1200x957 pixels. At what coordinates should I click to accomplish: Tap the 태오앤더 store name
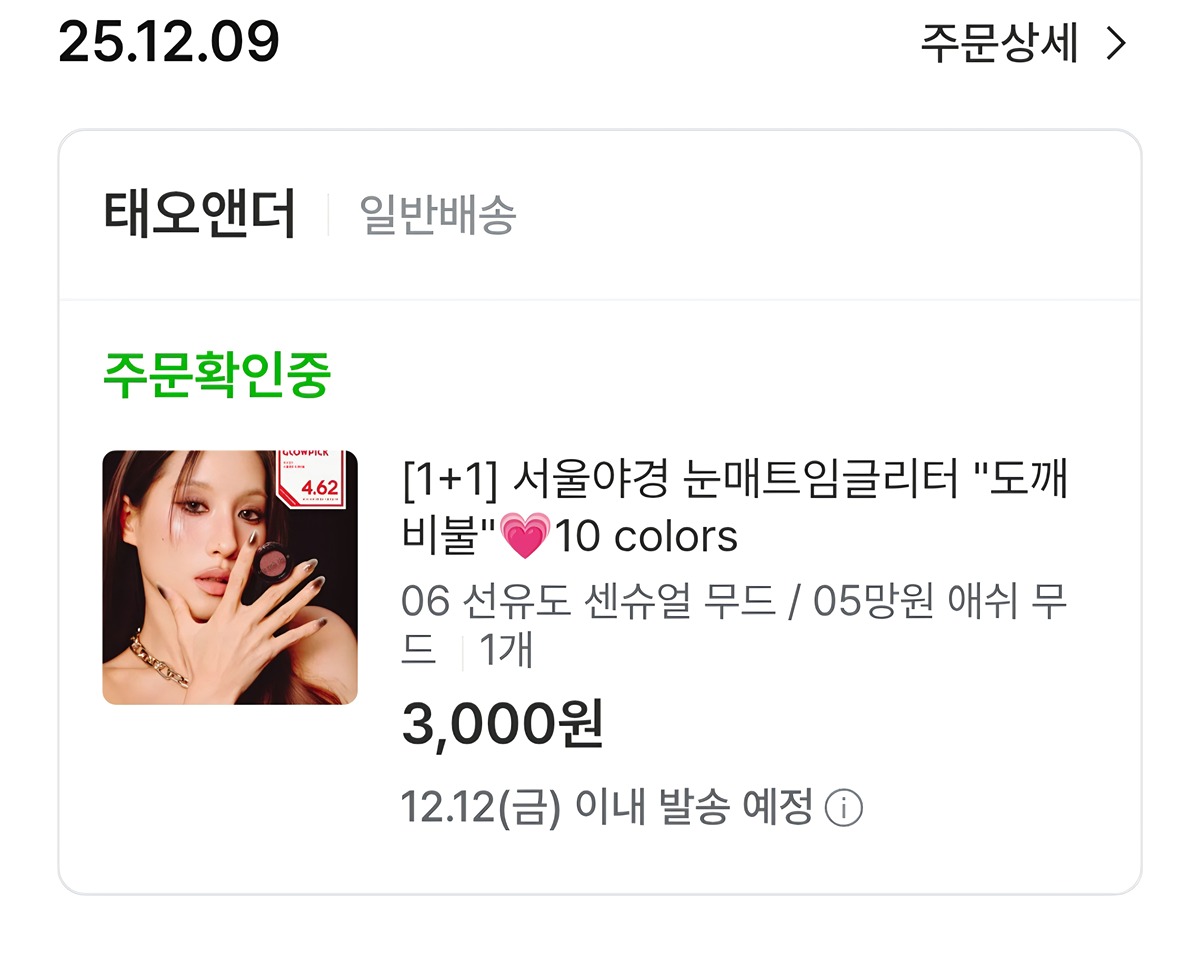coord(199,214)
